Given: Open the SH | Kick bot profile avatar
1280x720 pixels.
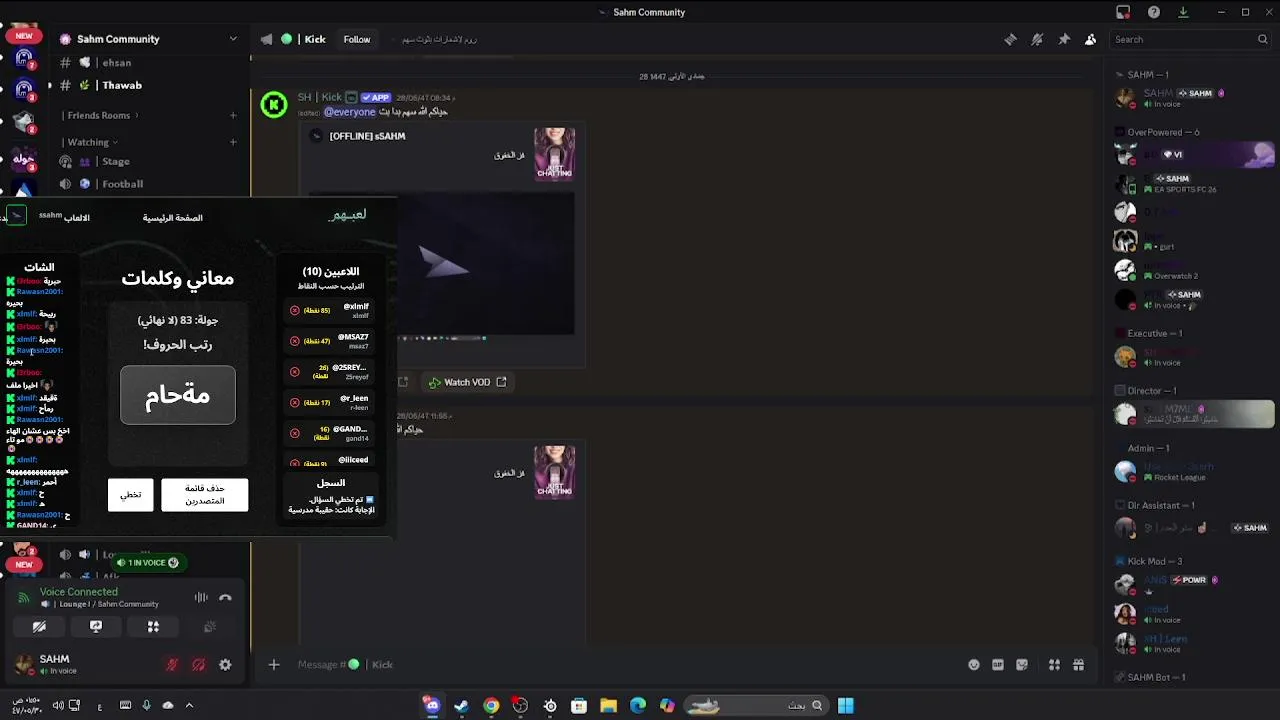Looking at the screenshot, I should coord(274,104).
